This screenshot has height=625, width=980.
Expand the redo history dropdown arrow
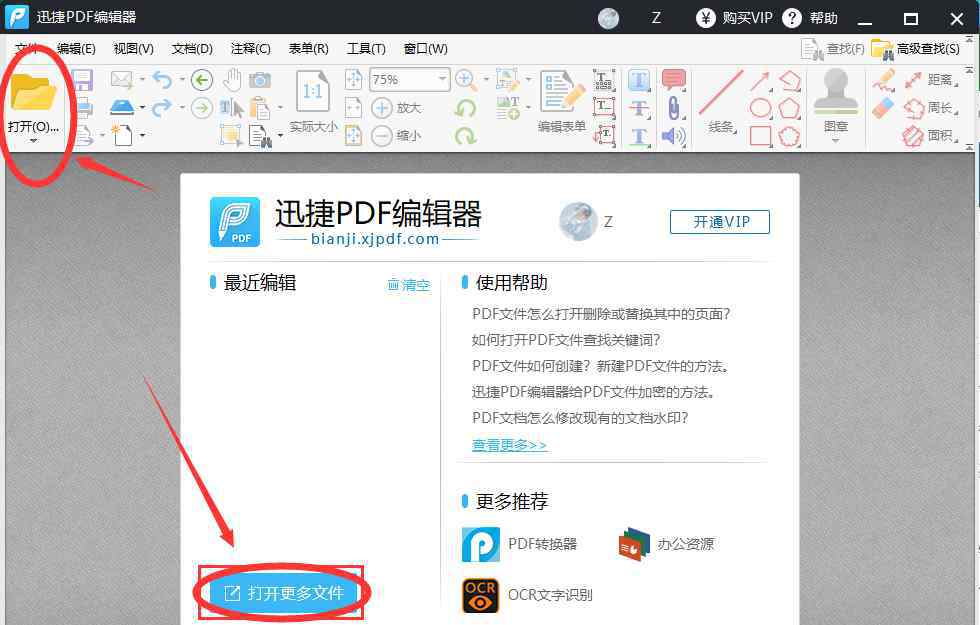pyautogui.click(x=182, y=108)
